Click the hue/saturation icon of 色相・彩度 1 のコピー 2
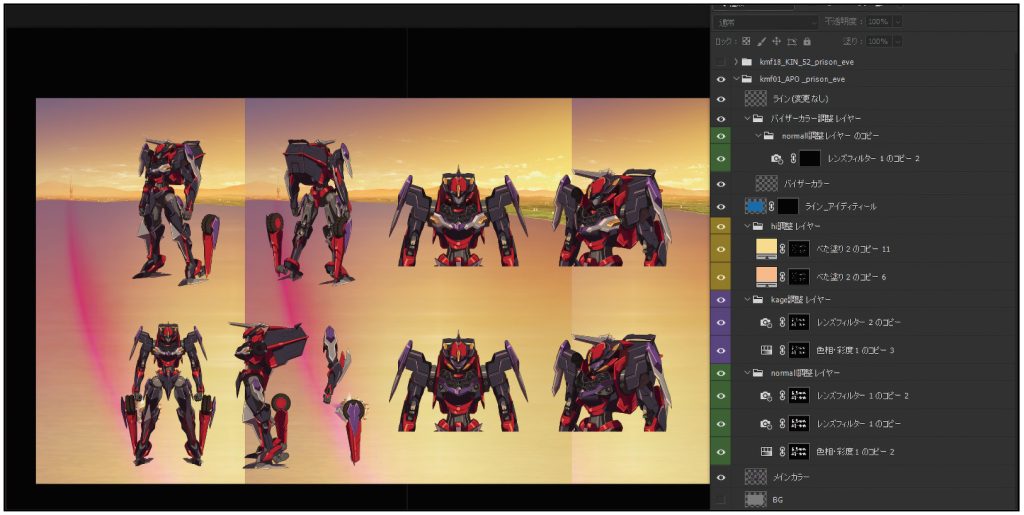This screenshot has height=515, width=1024. [x=766, y=451]
